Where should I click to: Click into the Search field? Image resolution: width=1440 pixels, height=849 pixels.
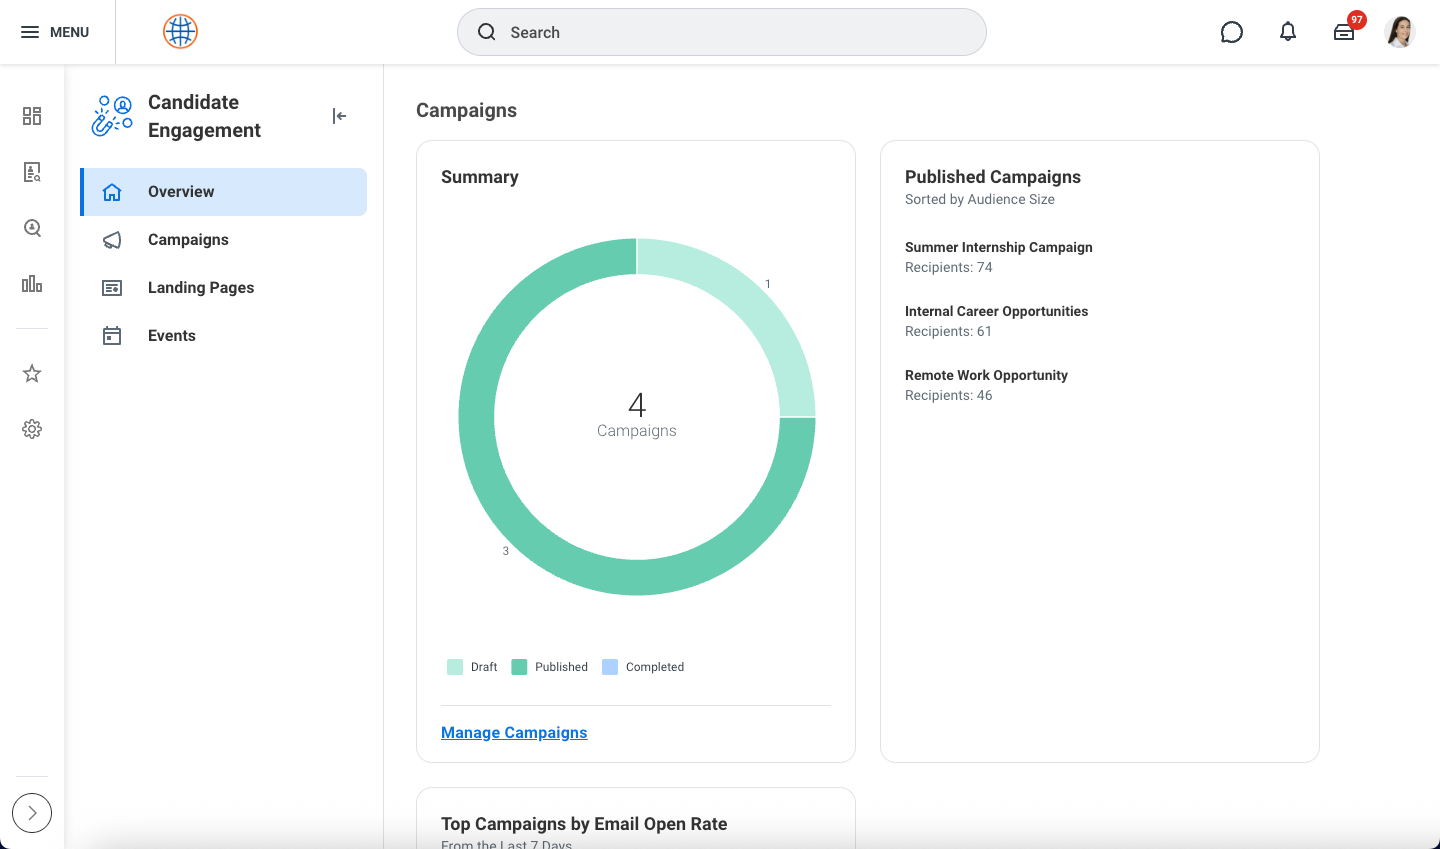[722, 32]
